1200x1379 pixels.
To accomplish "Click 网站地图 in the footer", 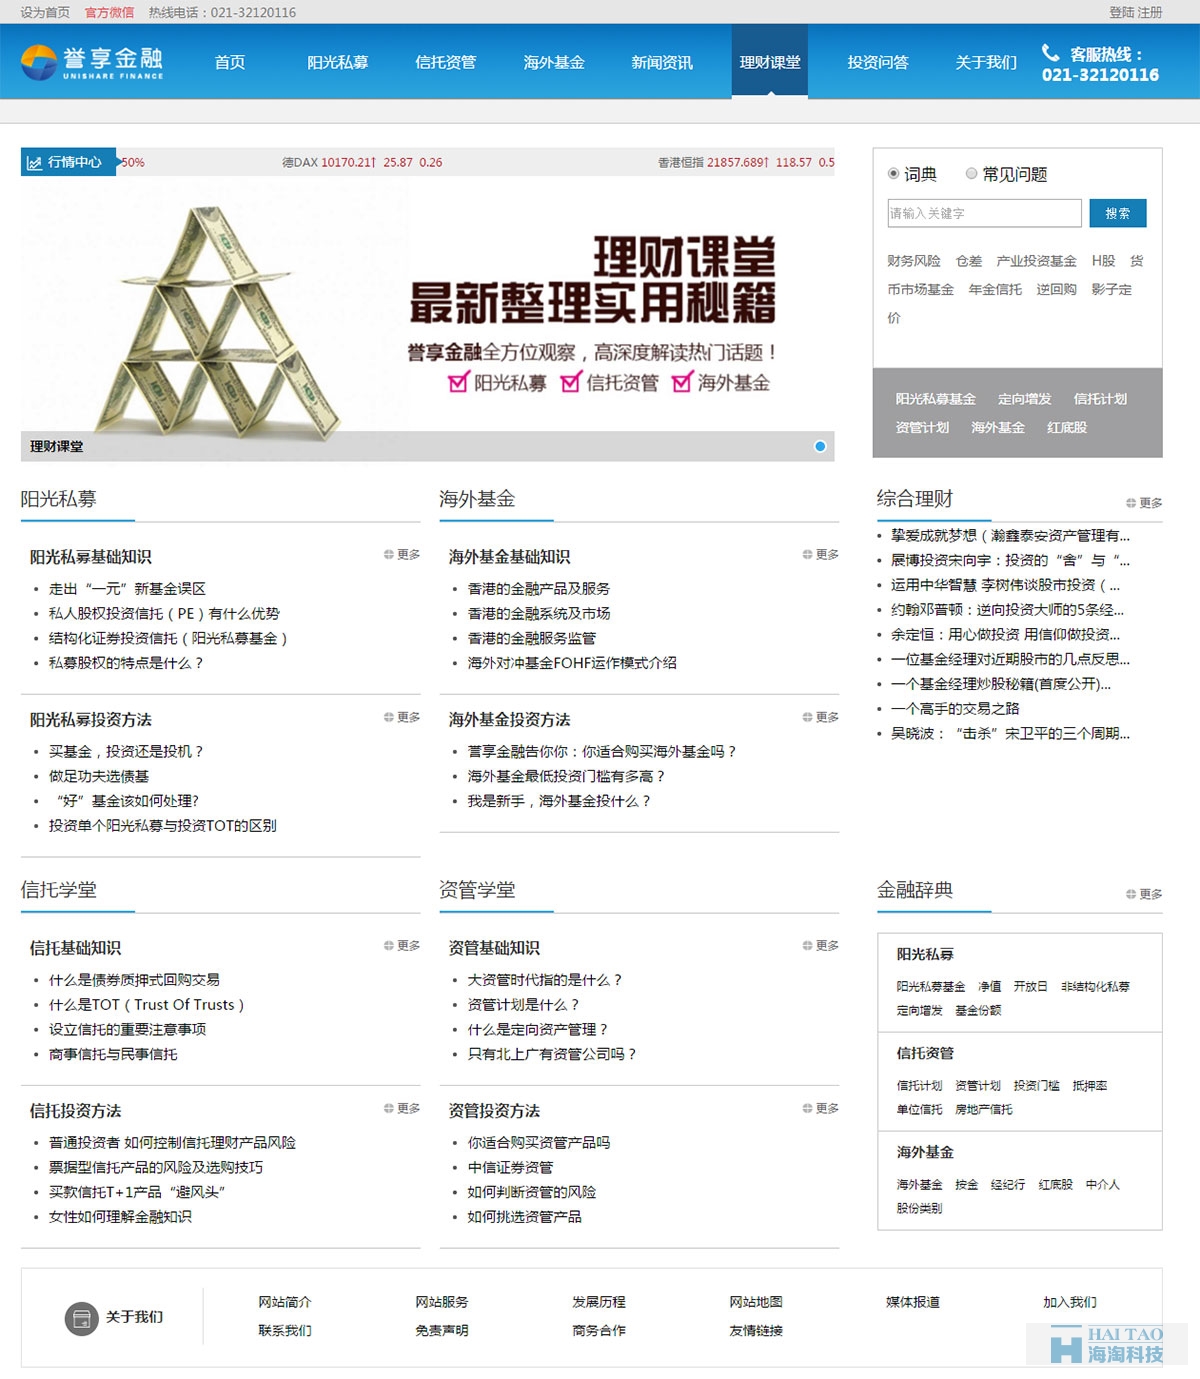I will 756,1302.
